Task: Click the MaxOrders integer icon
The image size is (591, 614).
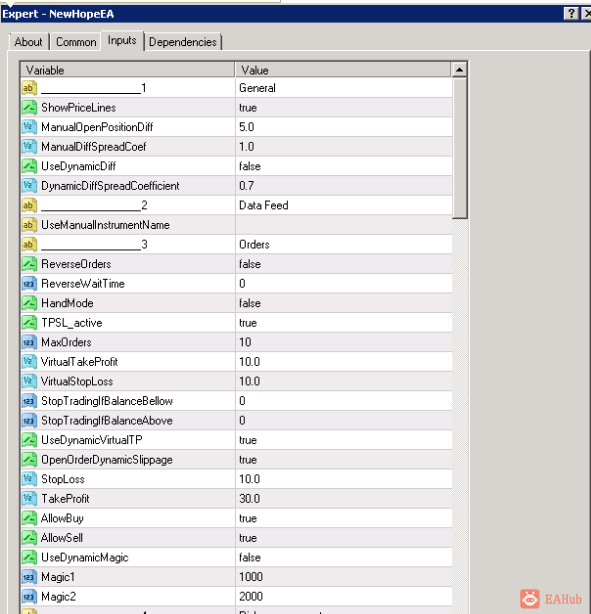Action: tap(29, 342)
